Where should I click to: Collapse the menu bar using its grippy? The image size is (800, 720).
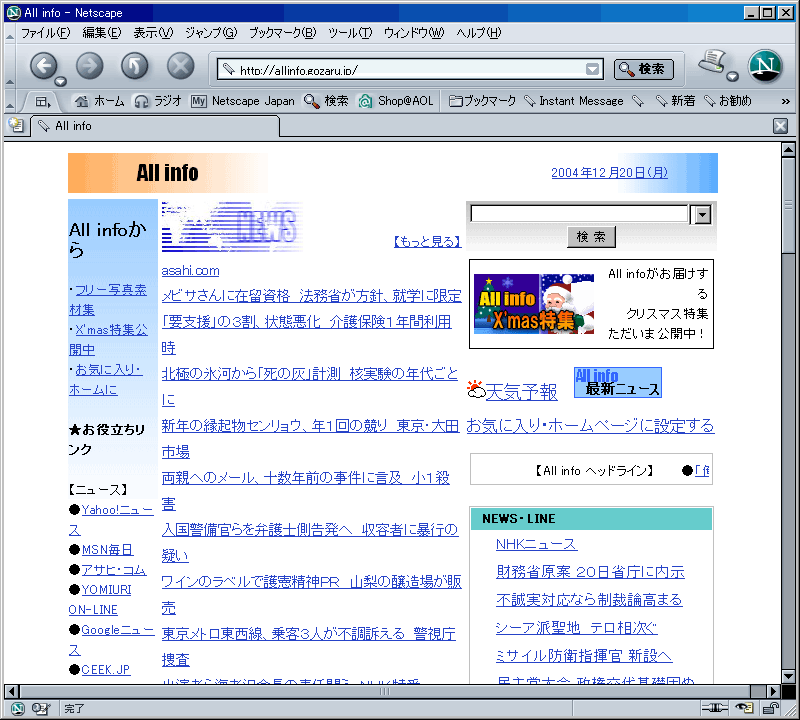[x=10, y=34]
